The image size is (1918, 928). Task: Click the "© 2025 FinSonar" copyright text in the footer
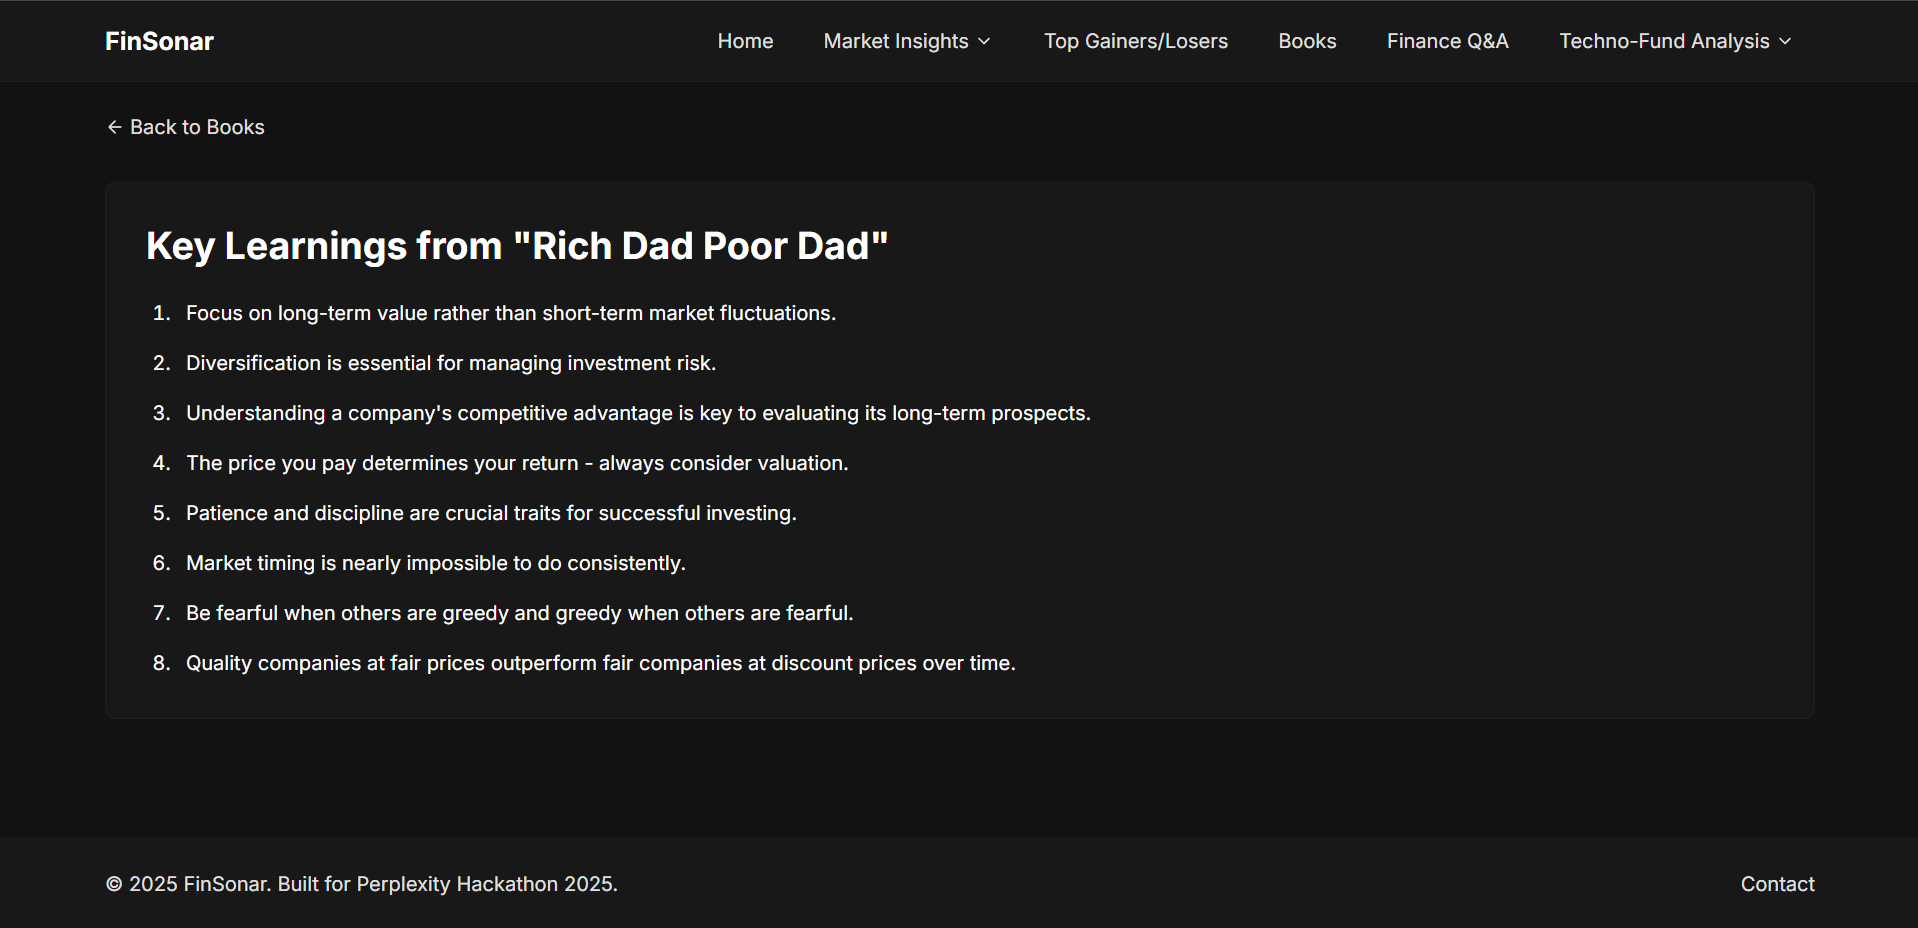click(362, 884)
